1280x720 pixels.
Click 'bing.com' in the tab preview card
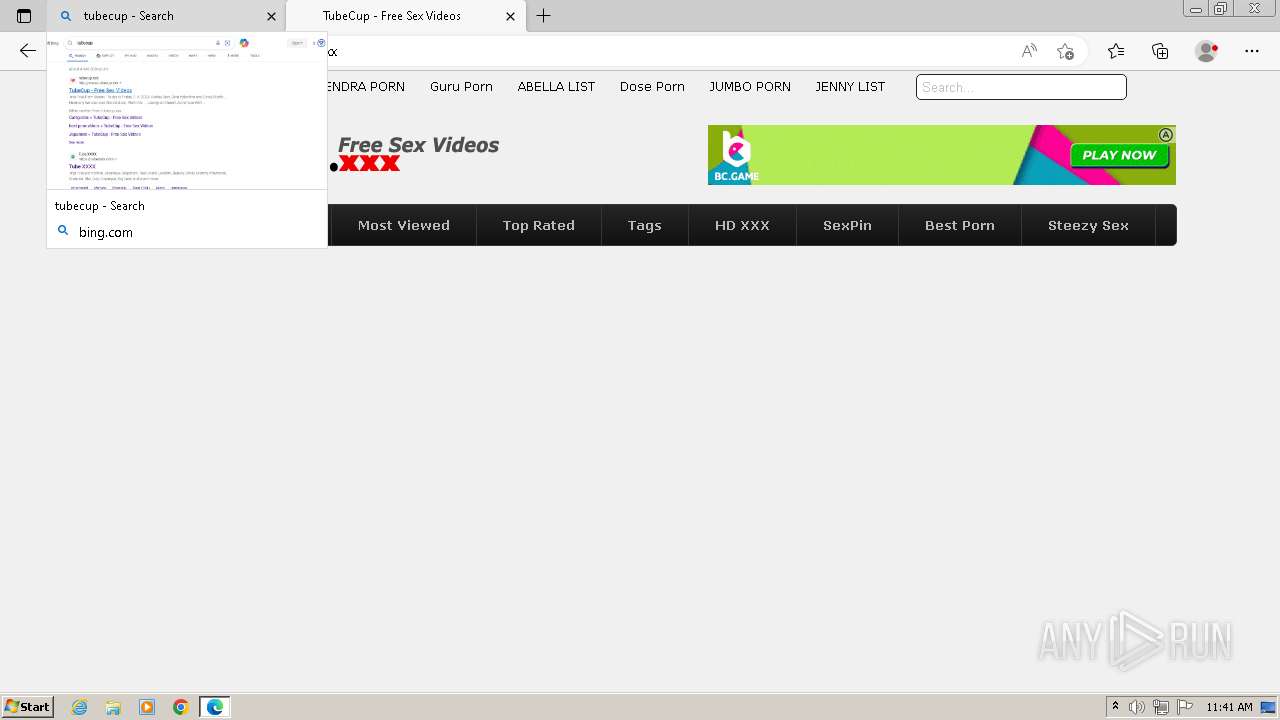click(x=106, y=232)
